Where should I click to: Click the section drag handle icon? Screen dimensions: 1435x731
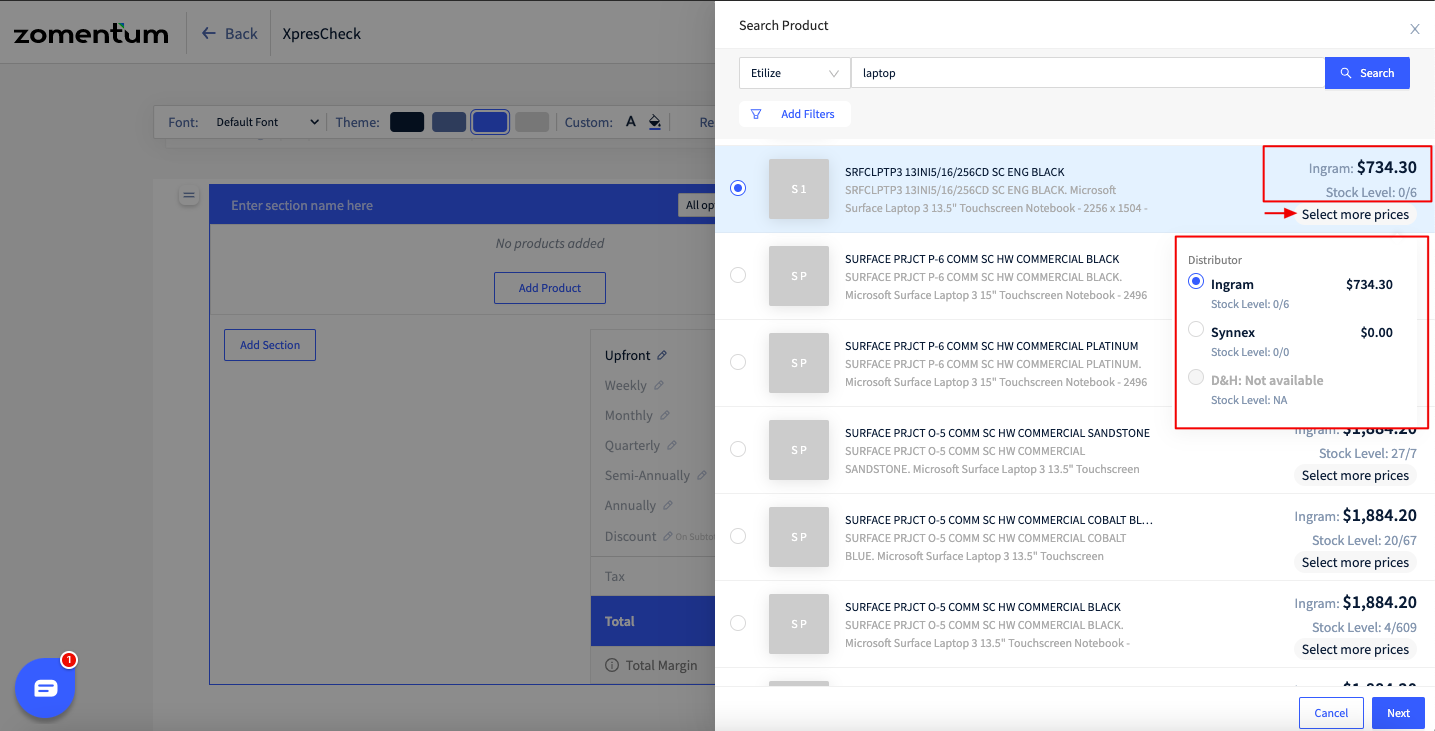pos(188,196)
